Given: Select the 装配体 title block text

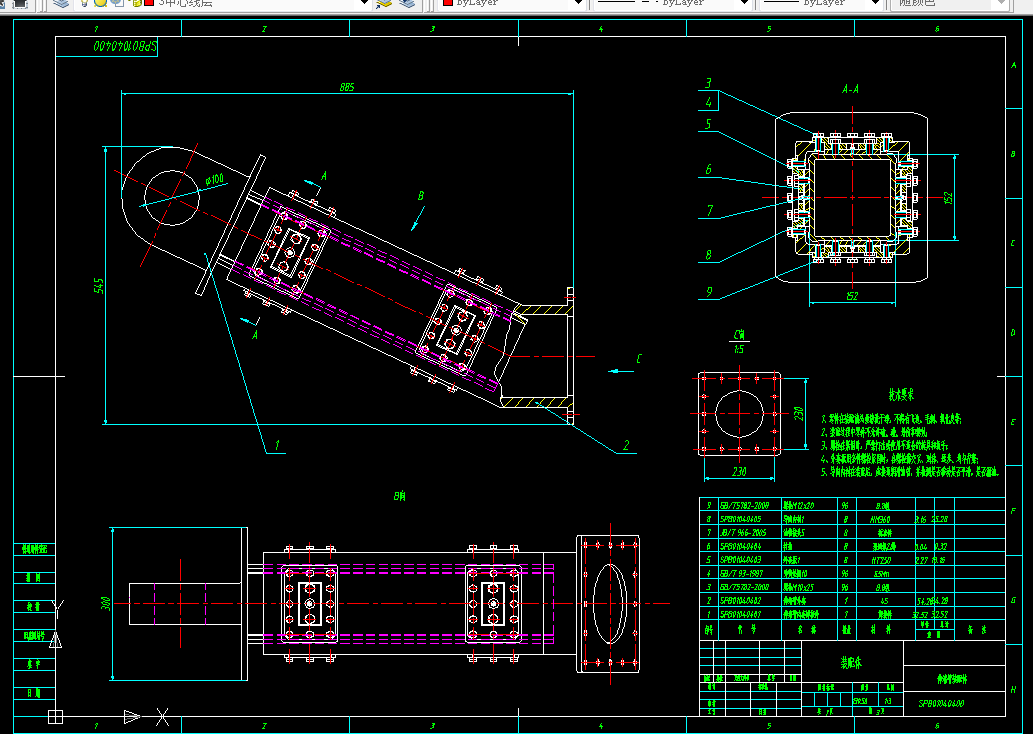Looking at the screenshot, I should click(852, 663).
